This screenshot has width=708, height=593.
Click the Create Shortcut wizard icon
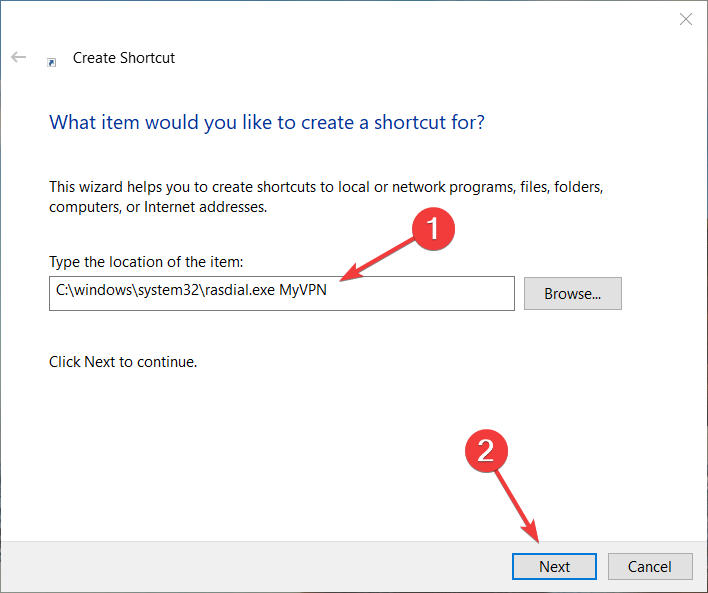[x=51, y=62]
